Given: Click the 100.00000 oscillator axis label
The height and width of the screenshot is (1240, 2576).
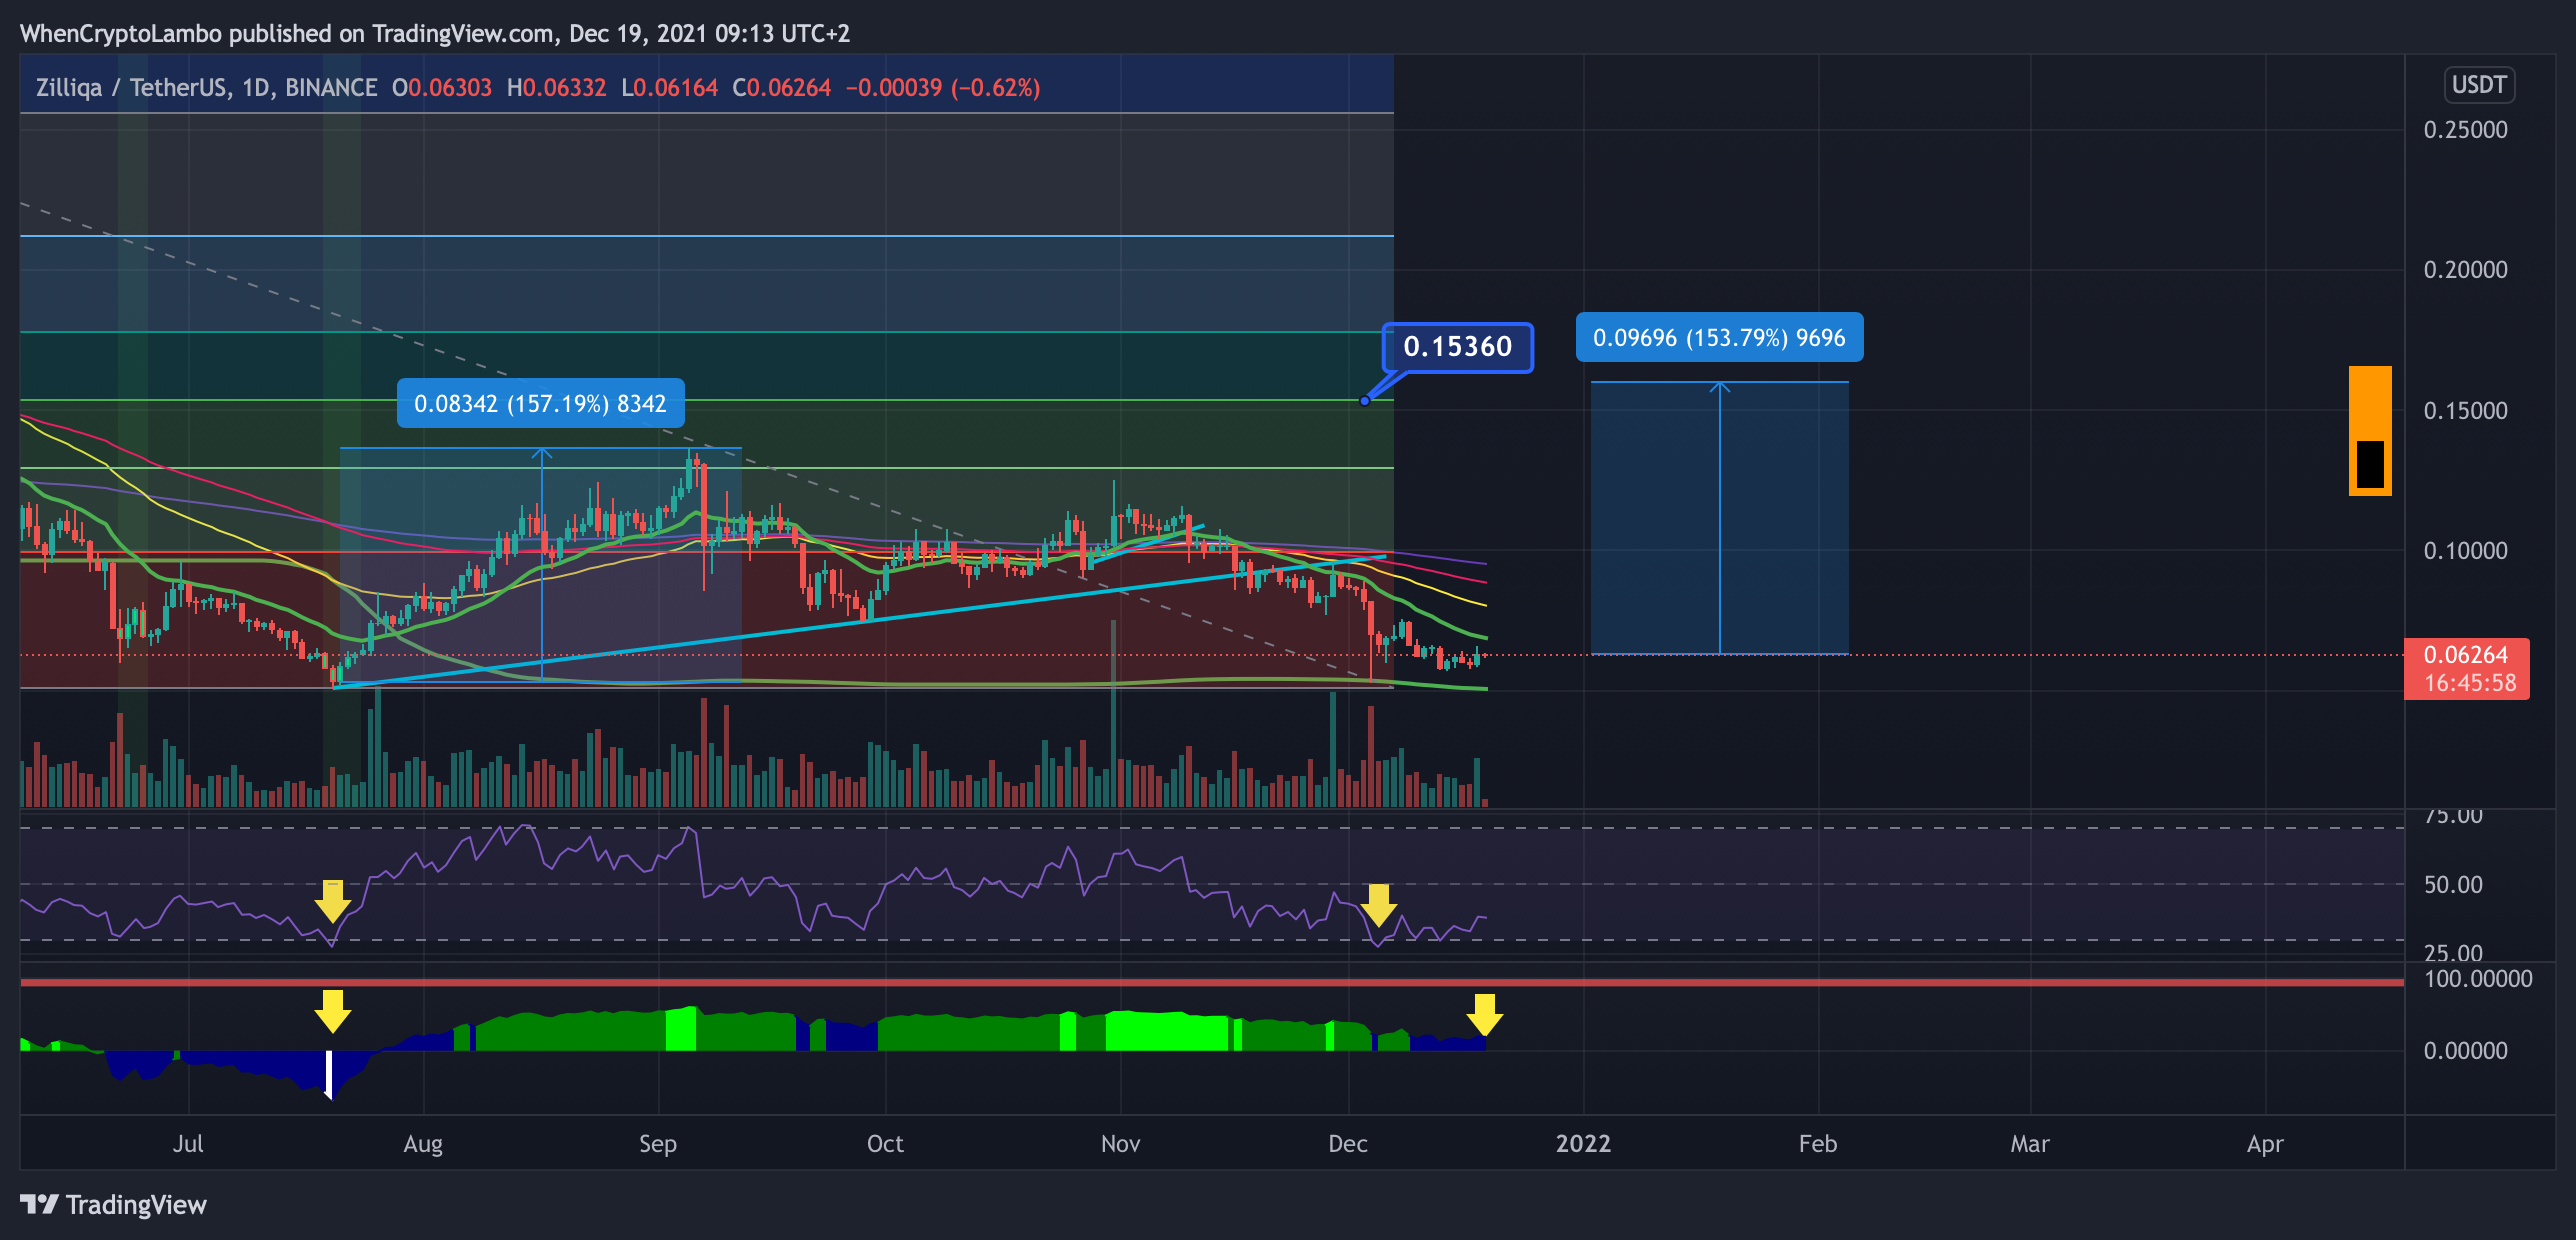Looking at the screenshot, I should (2478, 978).
